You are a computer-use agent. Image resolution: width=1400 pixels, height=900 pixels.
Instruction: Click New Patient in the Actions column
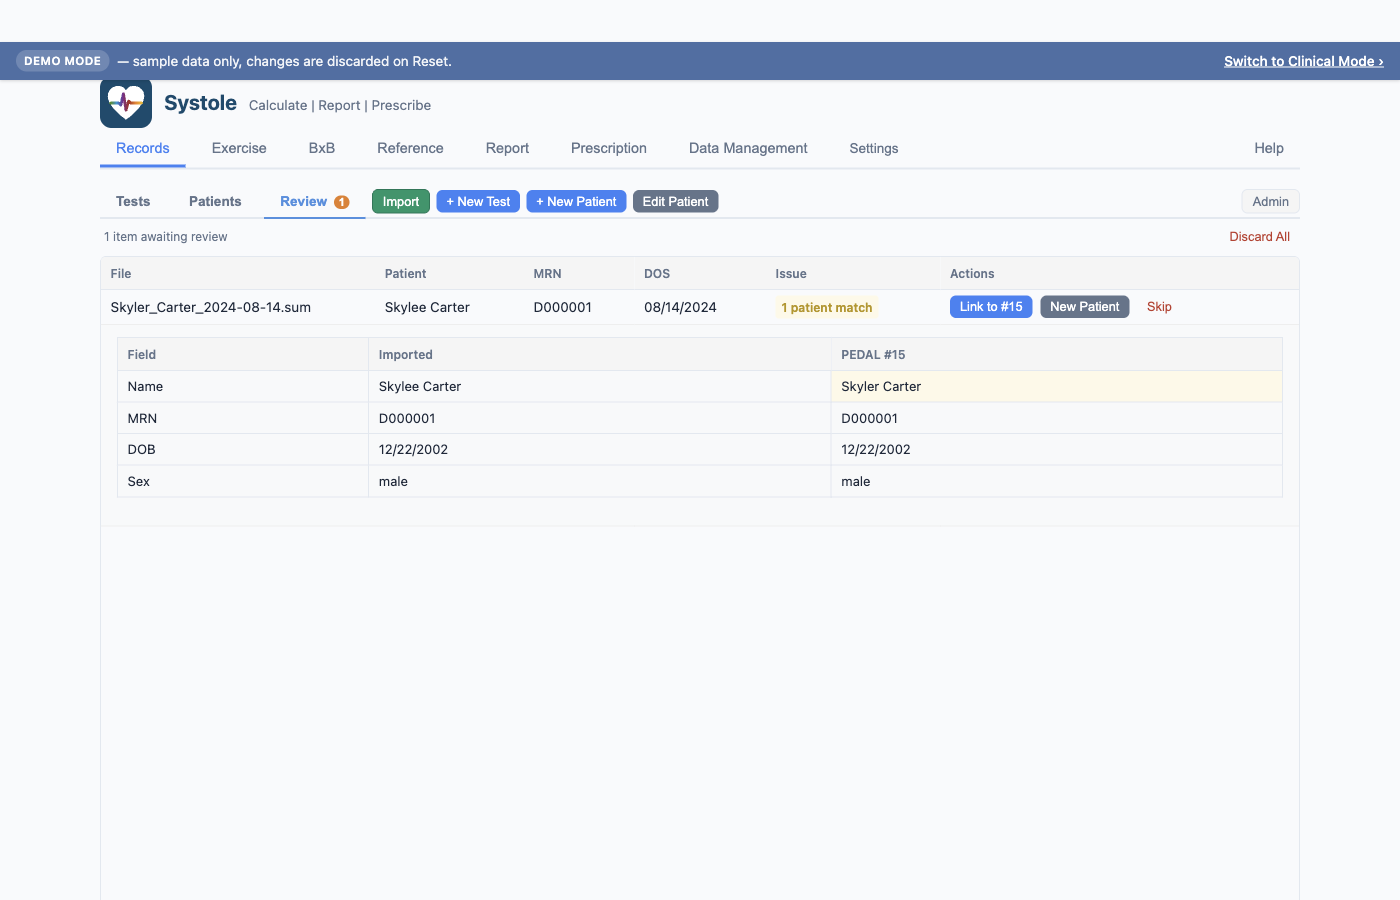coord(1085,307)
